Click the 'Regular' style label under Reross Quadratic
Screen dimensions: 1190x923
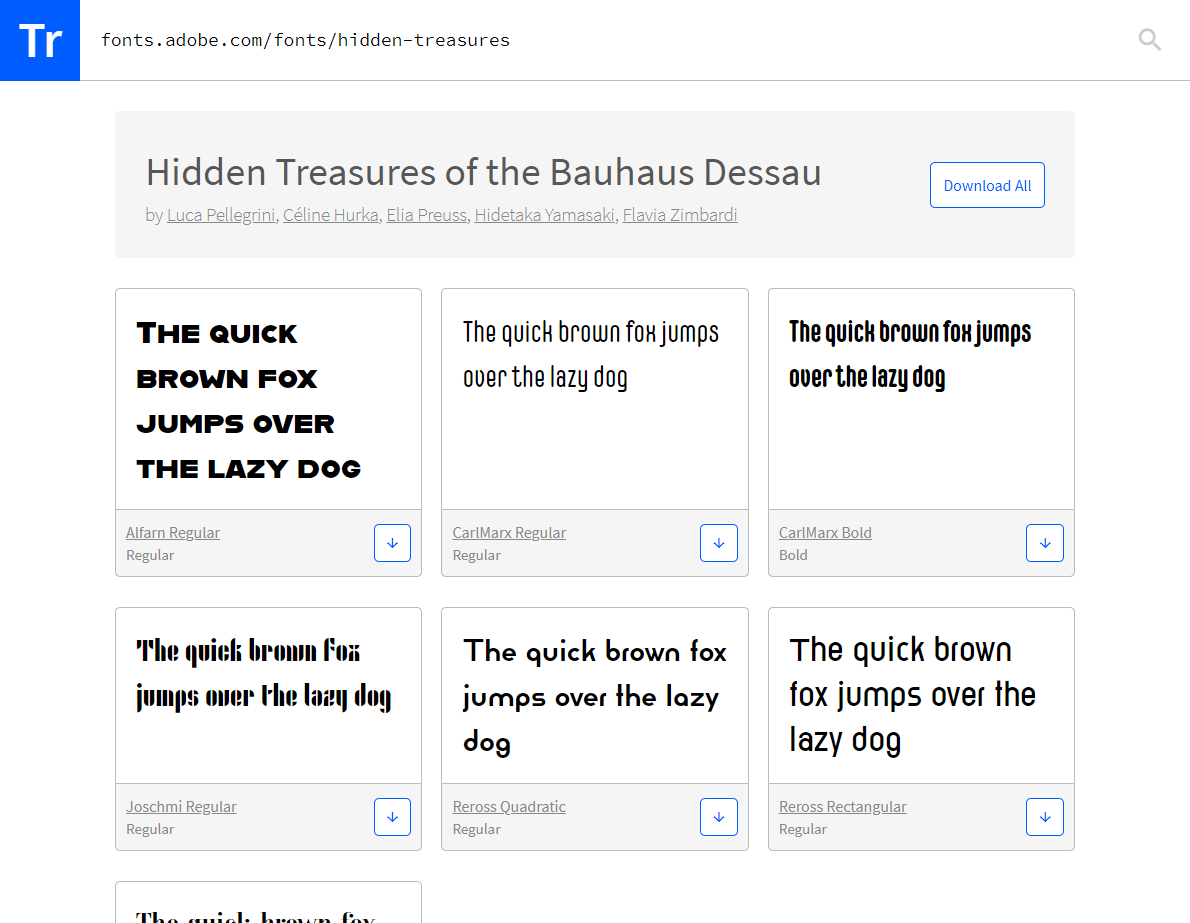pyautogui.click(x=477, y=829)
